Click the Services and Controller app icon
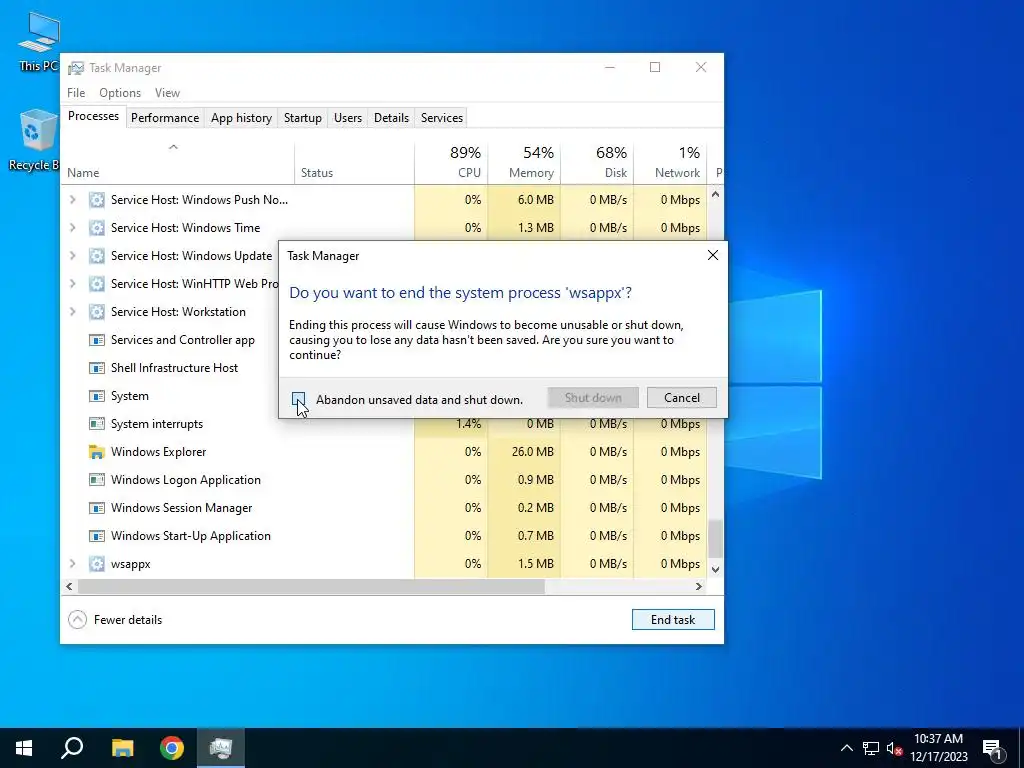 click(97, 340)
